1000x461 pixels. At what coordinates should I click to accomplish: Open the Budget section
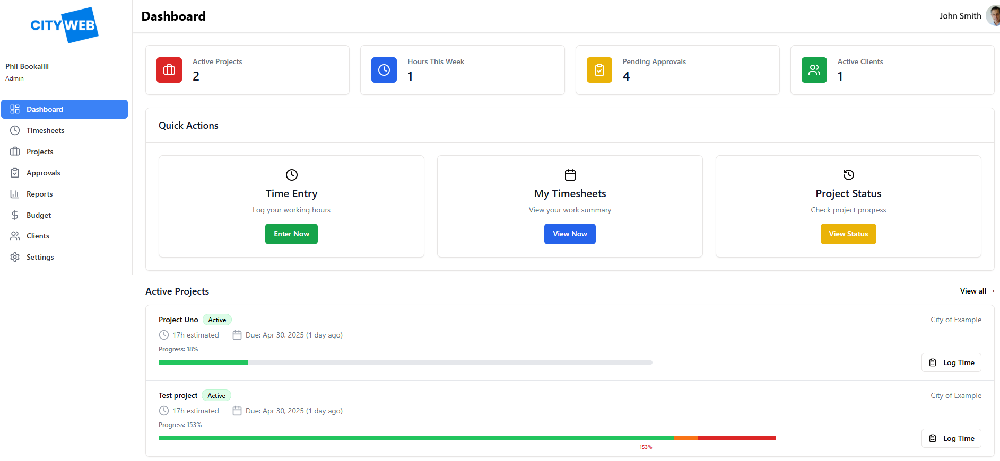38,215
